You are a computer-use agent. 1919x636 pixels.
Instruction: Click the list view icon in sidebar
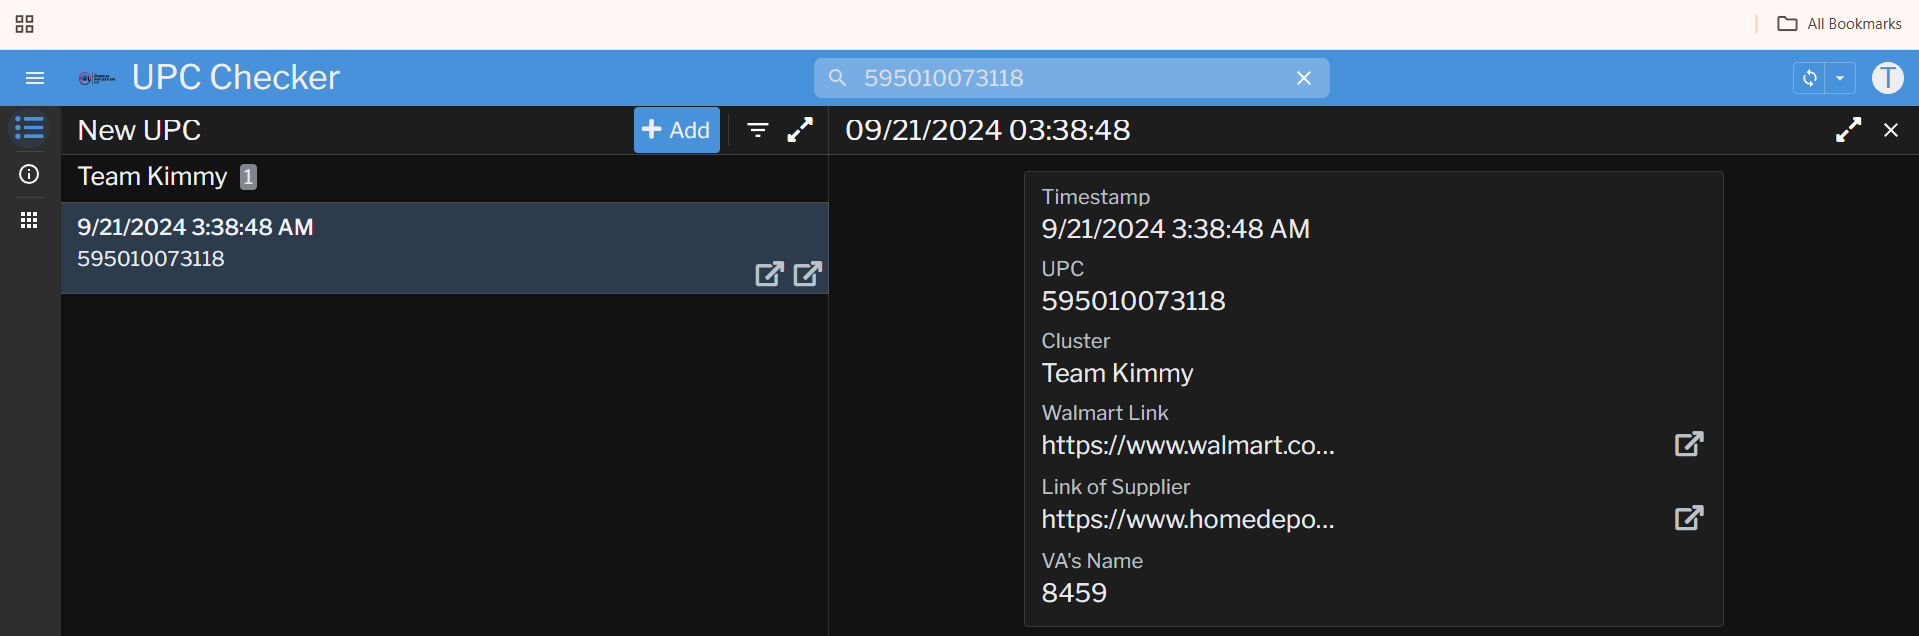click(29, 128)
